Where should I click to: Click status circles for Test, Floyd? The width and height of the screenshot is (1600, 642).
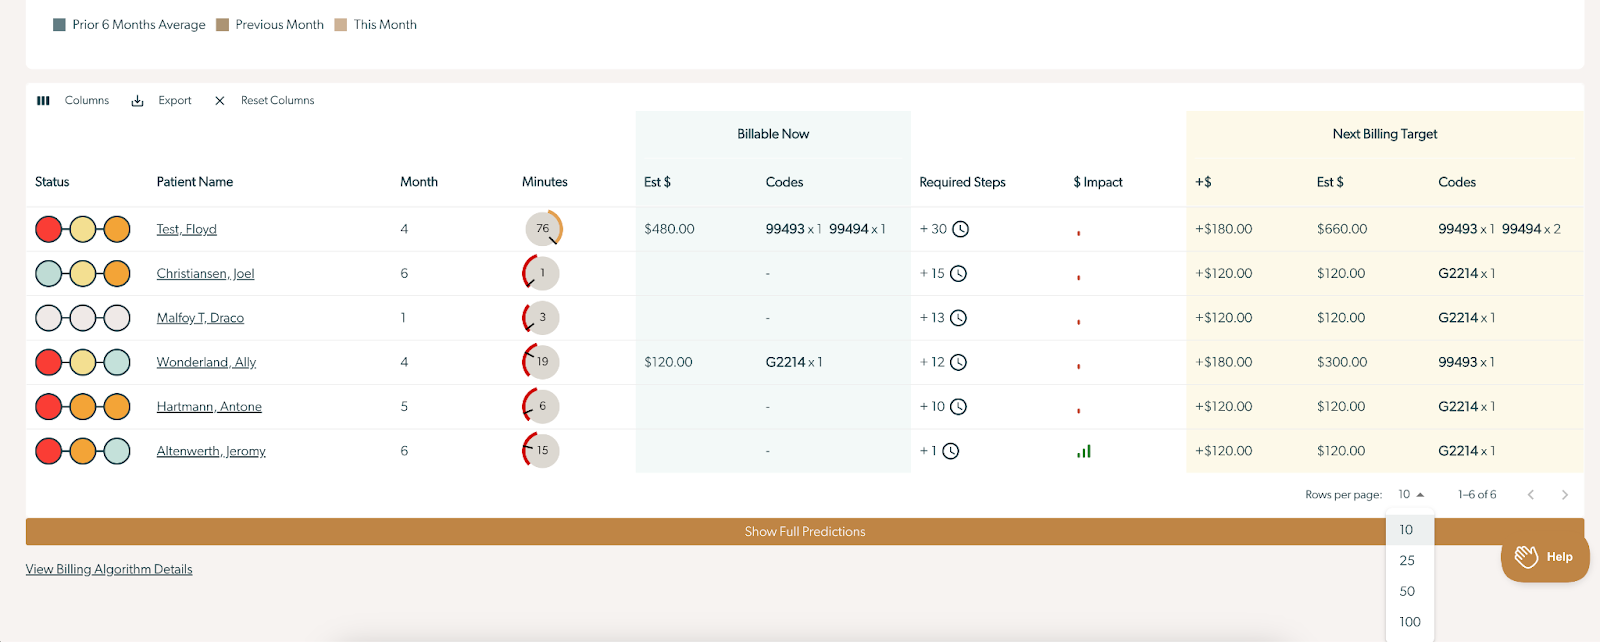(83, 229)
